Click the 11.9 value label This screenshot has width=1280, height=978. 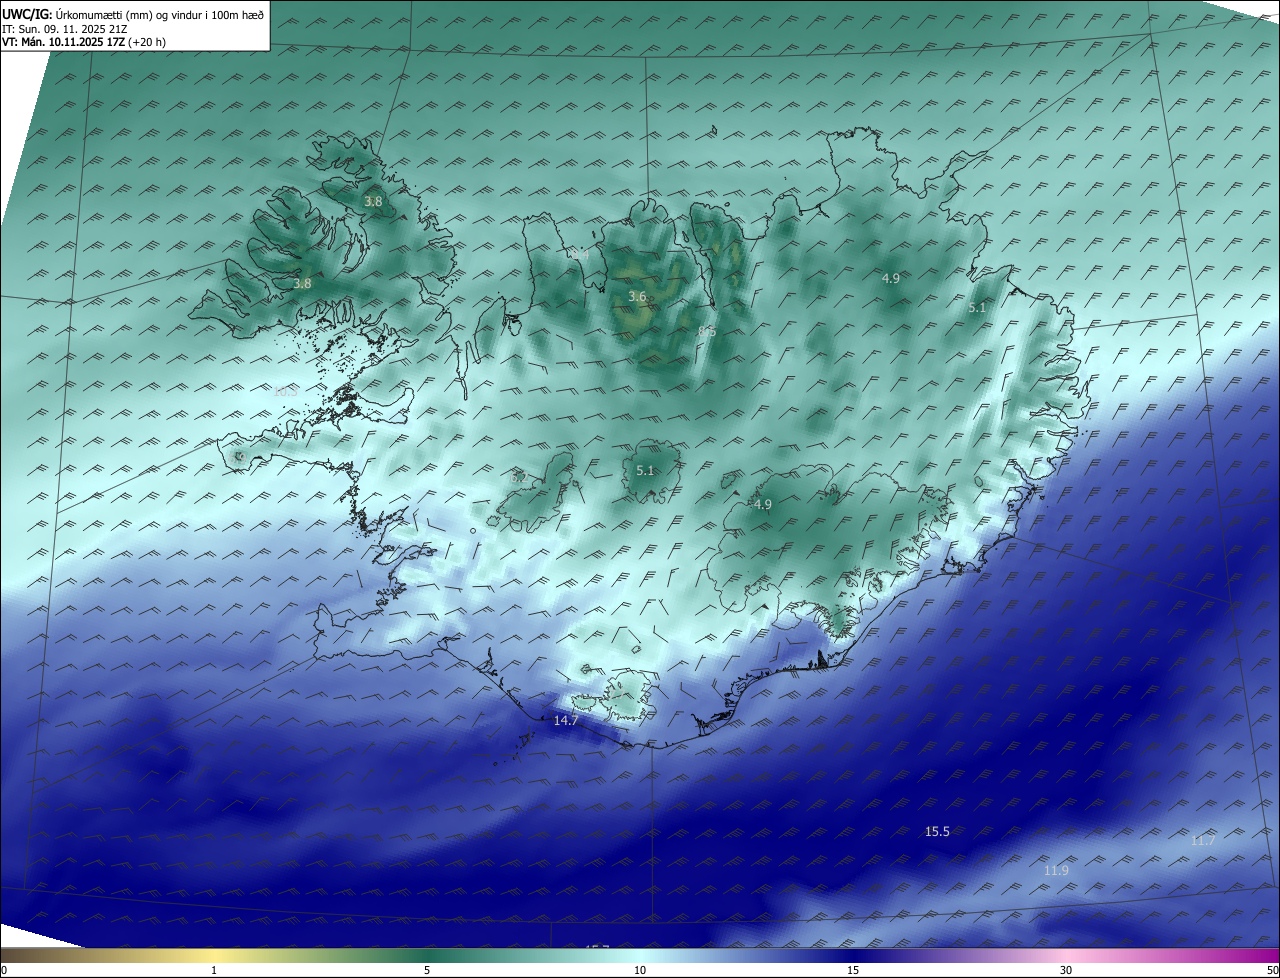pos(1056,871)
